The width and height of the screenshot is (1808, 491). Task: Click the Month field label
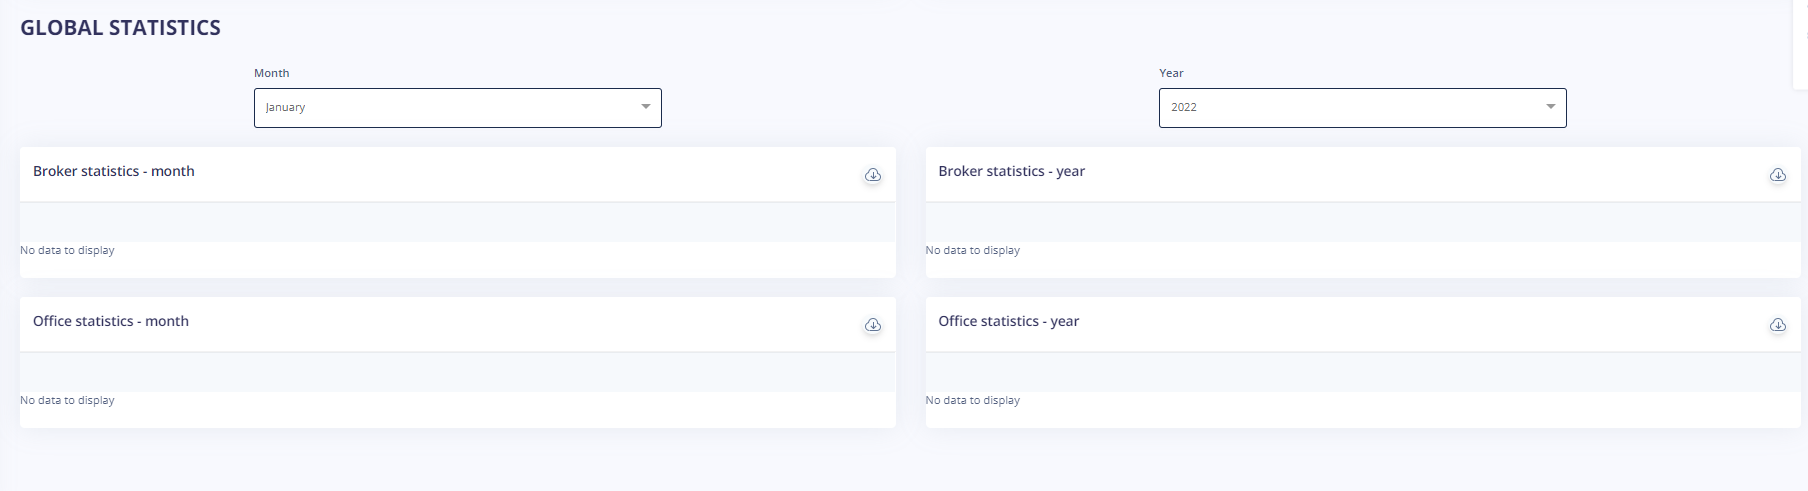272,73
